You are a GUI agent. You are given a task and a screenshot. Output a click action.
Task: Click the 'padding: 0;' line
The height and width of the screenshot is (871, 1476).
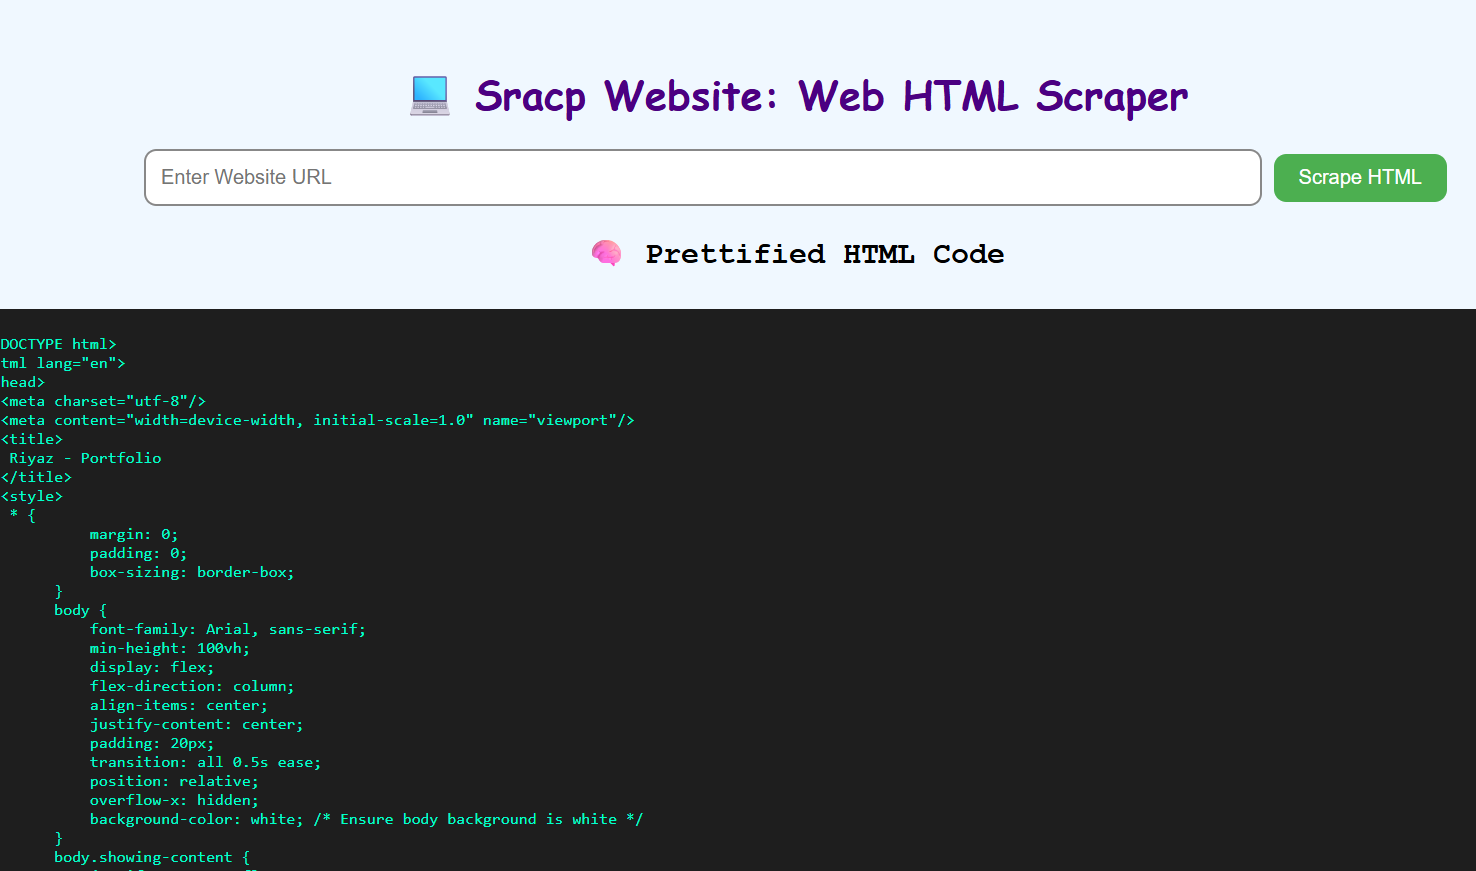tap(138, 553)
